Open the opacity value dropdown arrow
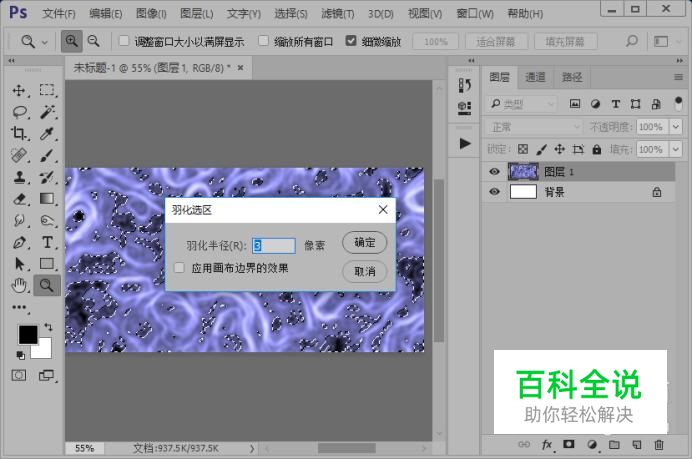The width and height of the screenshot is (692, 459). 676,127
